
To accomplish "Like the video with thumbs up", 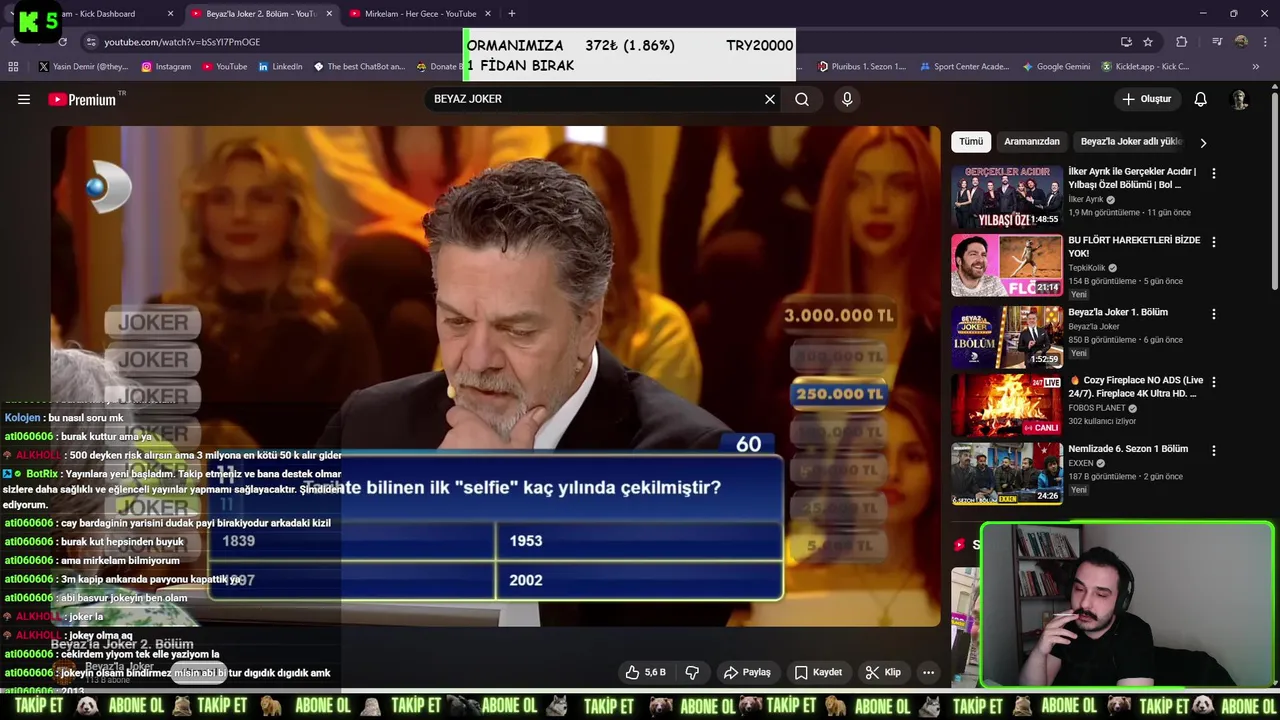I will click(645, 672).
